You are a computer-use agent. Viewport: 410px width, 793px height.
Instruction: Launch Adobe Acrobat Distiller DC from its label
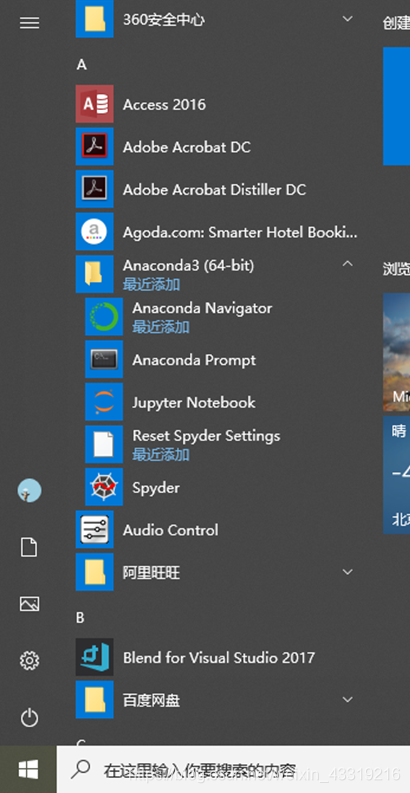coord(214,190)
